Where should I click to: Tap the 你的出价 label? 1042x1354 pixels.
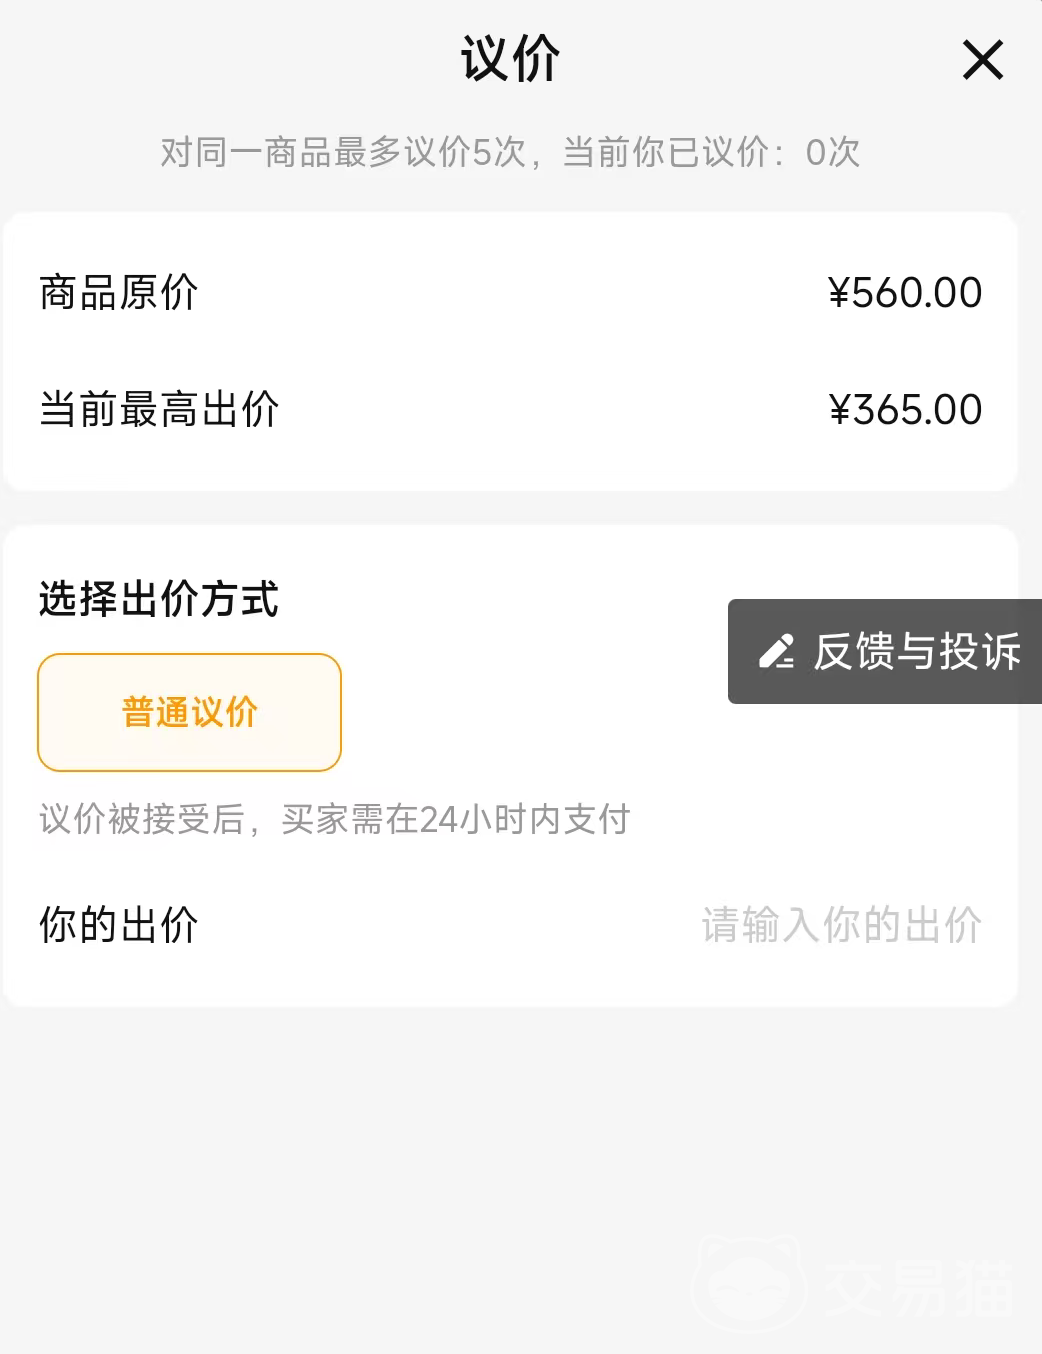coord(119,925)
